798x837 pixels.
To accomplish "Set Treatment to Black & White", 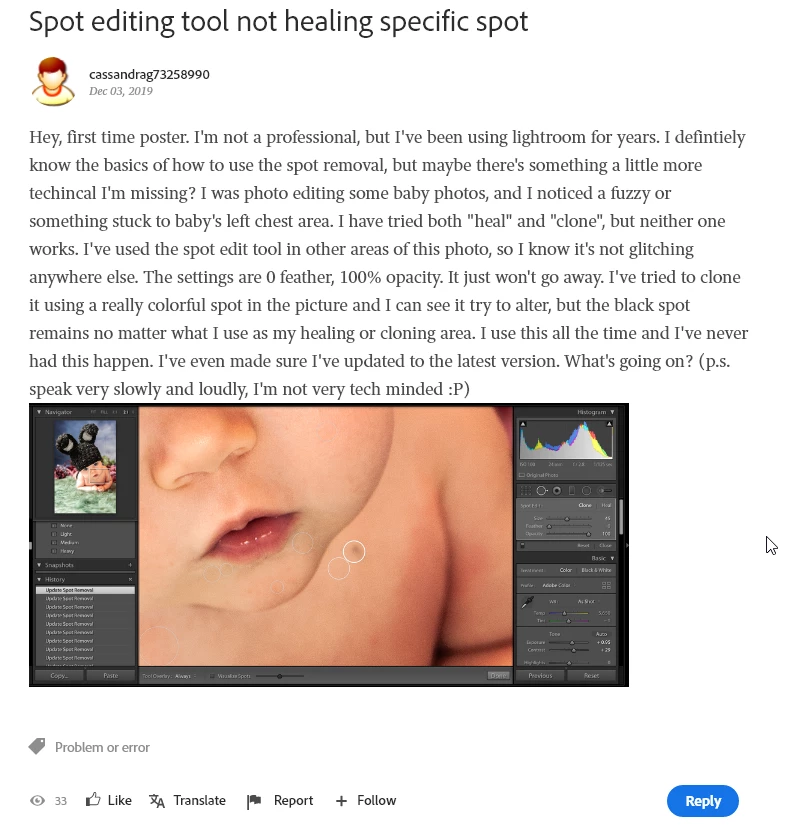I will point(596,570).
